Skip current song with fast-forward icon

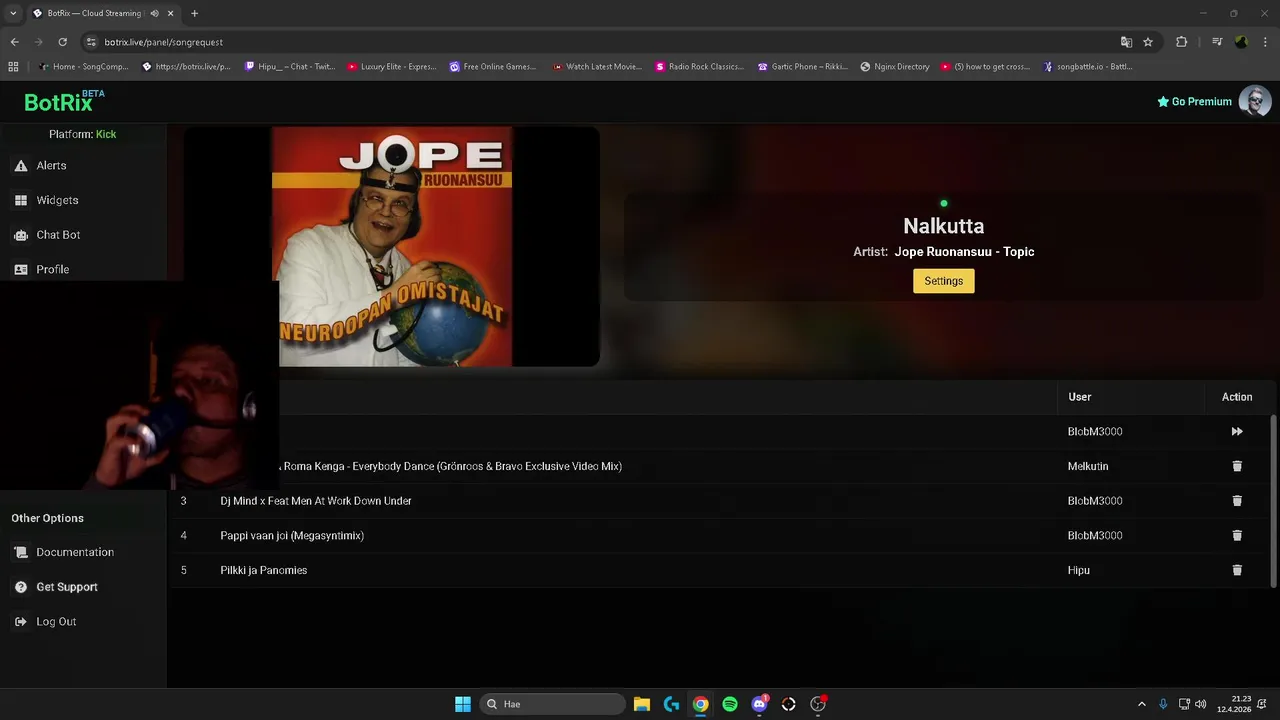(1237, 432)
